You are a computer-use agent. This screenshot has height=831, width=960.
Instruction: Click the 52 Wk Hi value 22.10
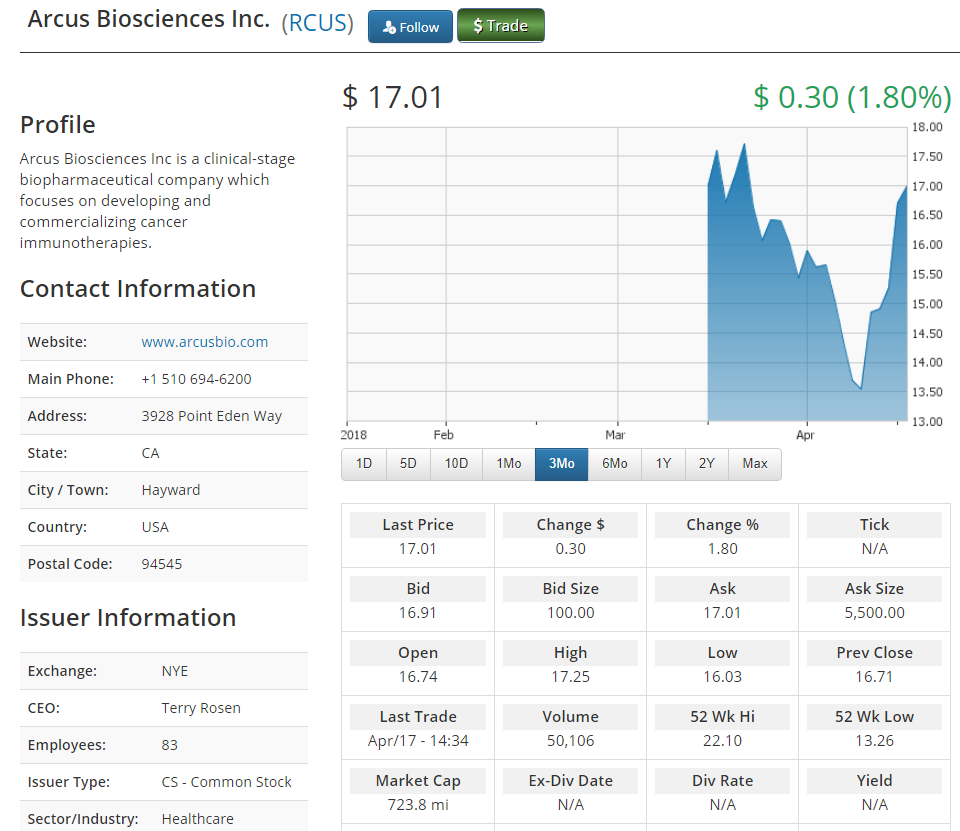pyautogui.click(x=722, y=741)
